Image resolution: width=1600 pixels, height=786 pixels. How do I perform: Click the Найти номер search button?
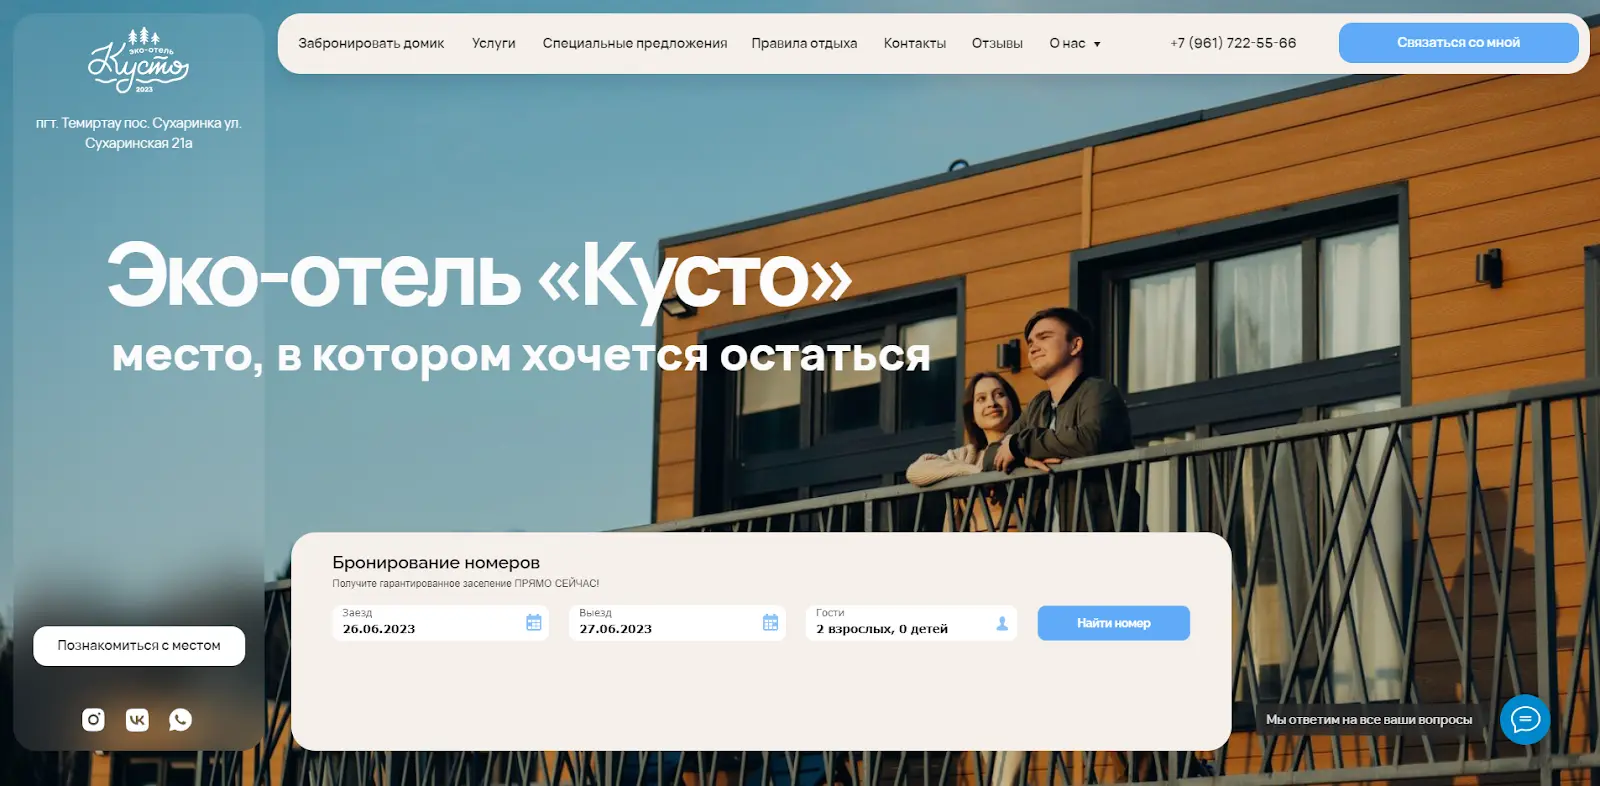click(x=1114, y=623)
